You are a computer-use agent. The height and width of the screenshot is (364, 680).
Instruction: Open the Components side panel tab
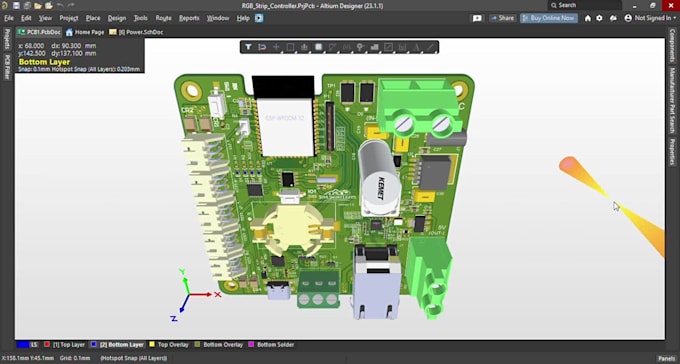(x=673, y=46)
